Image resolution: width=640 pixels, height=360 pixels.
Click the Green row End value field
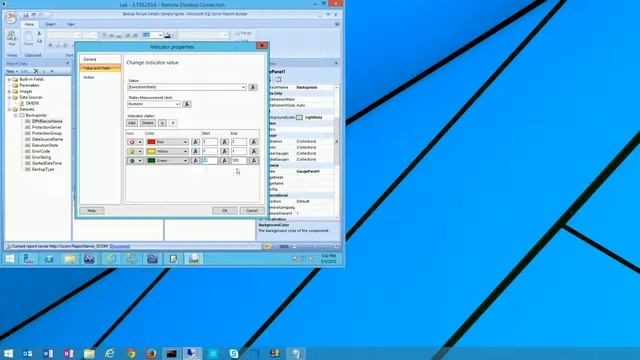coord(239,160)
